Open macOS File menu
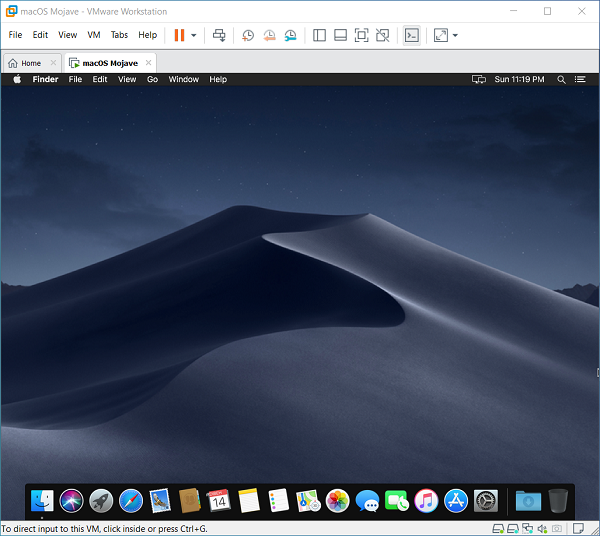The height and width of the screenshot is (536, 600). pyautogui.click(x=75, y=79)
